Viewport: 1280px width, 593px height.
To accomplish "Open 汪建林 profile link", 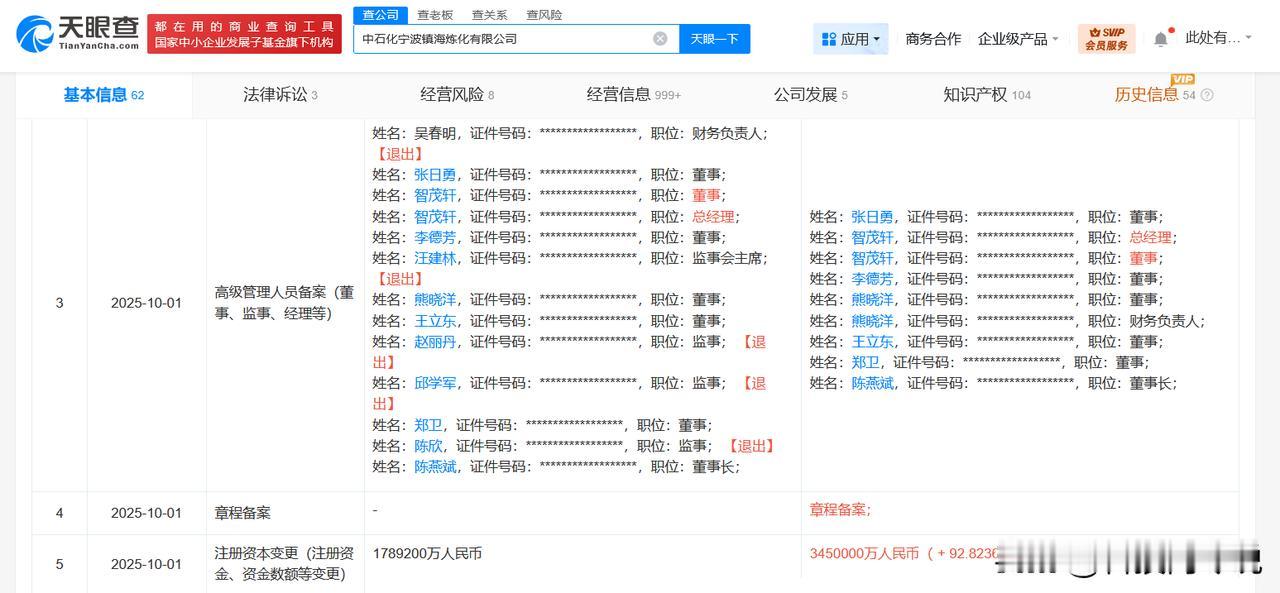I will (435, 258).
